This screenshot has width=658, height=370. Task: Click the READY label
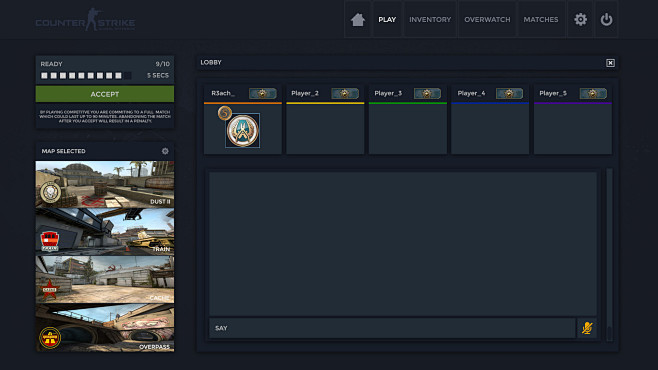click(51, 64)
